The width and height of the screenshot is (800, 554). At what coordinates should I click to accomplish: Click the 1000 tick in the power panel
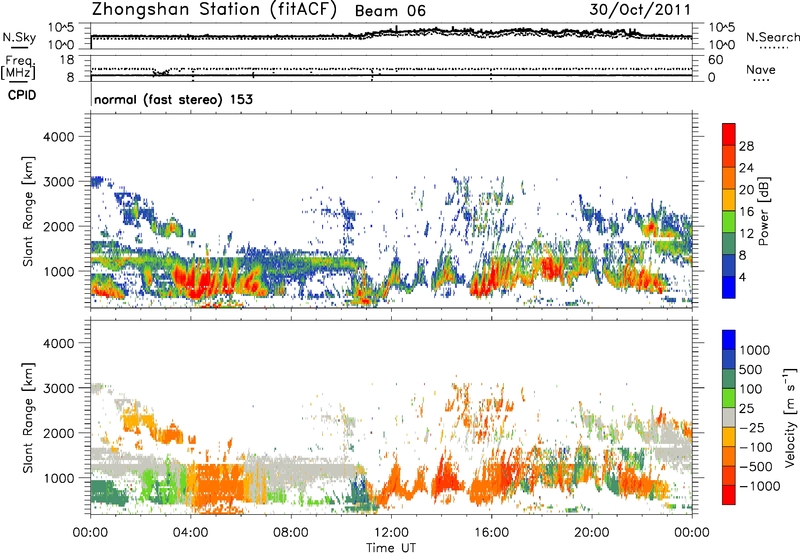(58, 271)
